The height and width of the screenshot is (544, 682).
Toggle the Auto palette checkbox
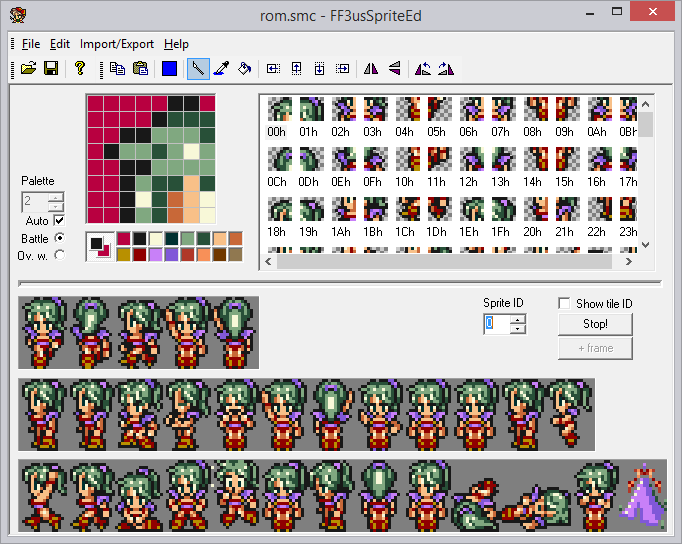[x=60, y=220]
